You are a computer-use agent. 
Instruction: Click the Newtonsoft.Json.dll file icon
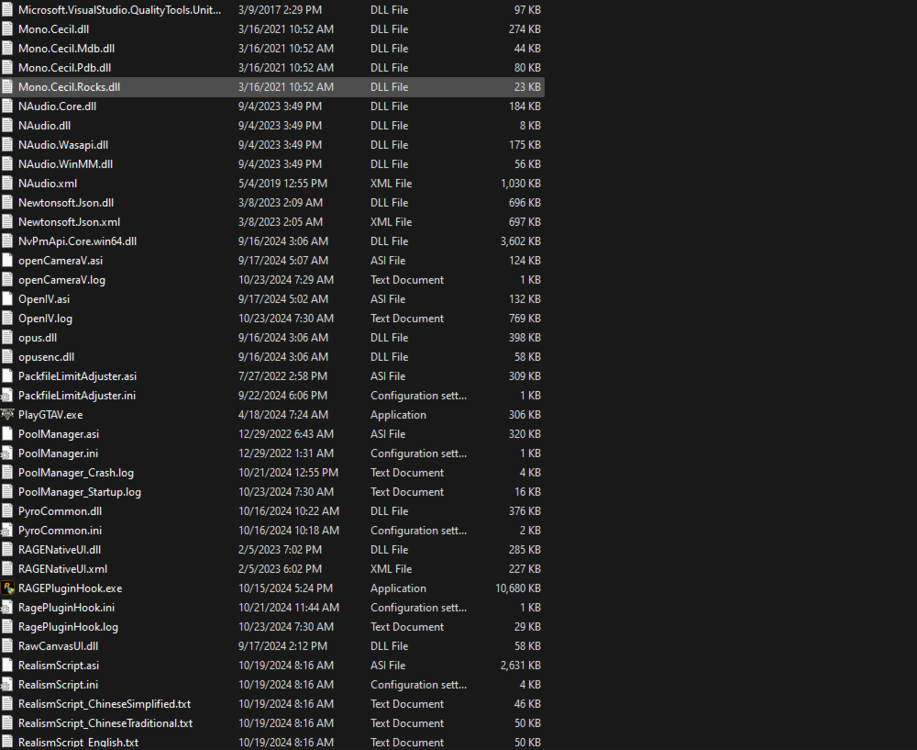pyautogui.click(x=8, y=202)
